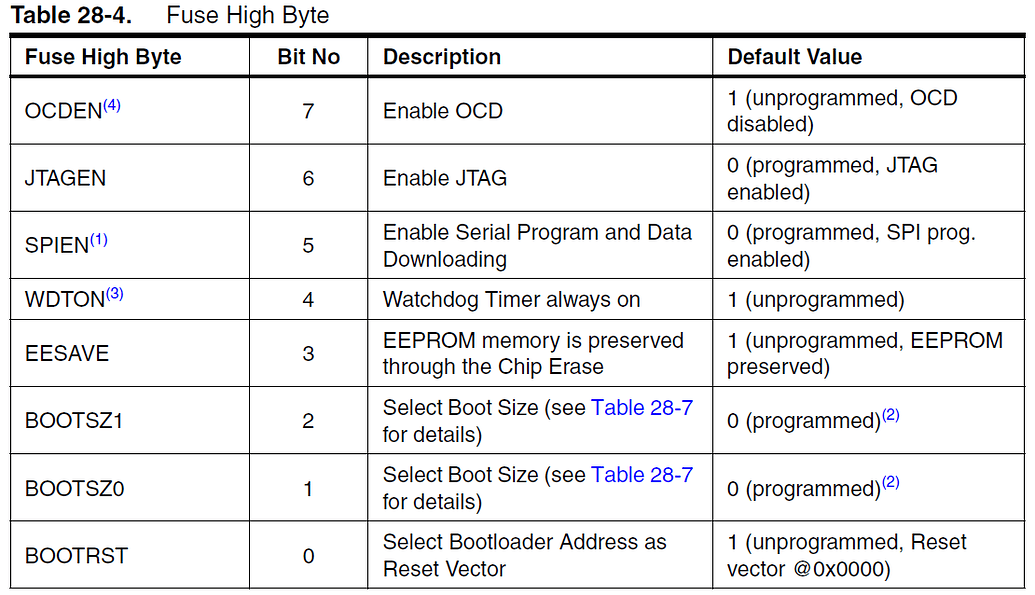Follow Table 28-7 link in BOOTSZ1 row
The image size is (1035, 595).
pos(642,408)
